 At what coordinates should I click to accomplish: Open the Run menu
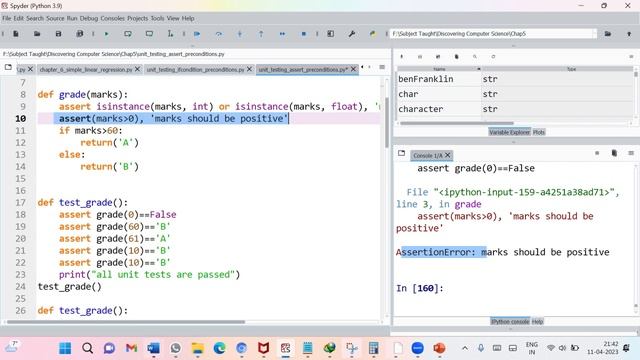(x=72, y=18)
